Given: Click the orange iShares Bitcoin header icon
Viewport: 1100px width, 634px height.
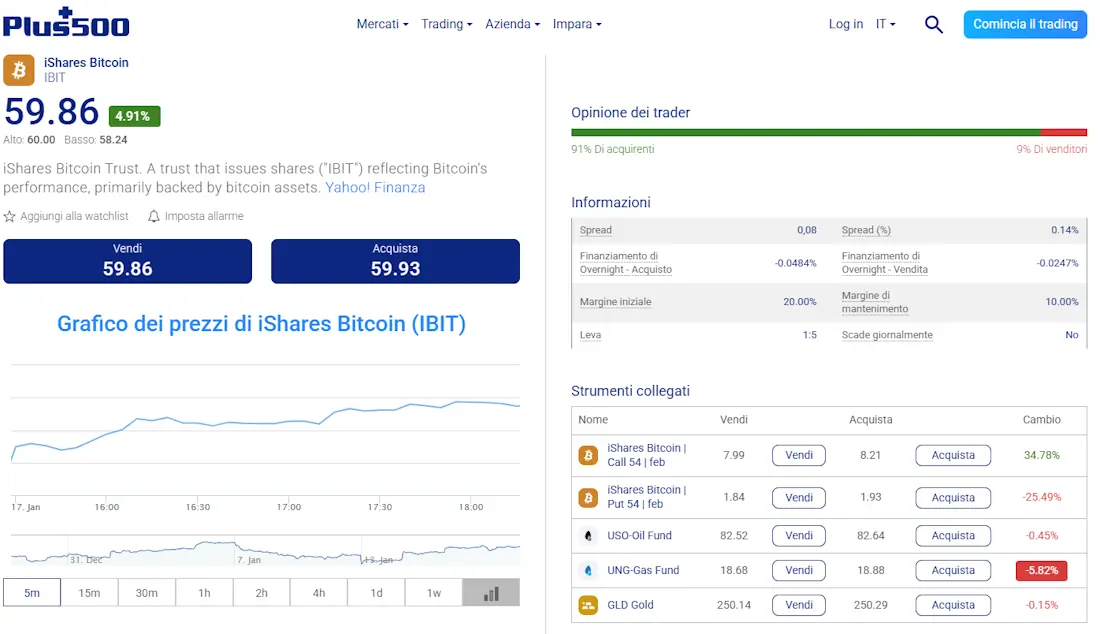Looking at the screenshot, I should click(x=19, y=70).
